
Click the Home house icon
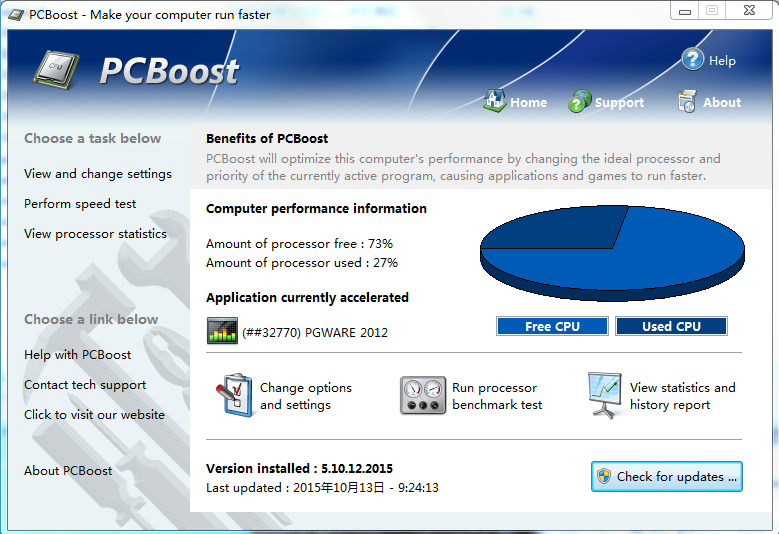494,101
